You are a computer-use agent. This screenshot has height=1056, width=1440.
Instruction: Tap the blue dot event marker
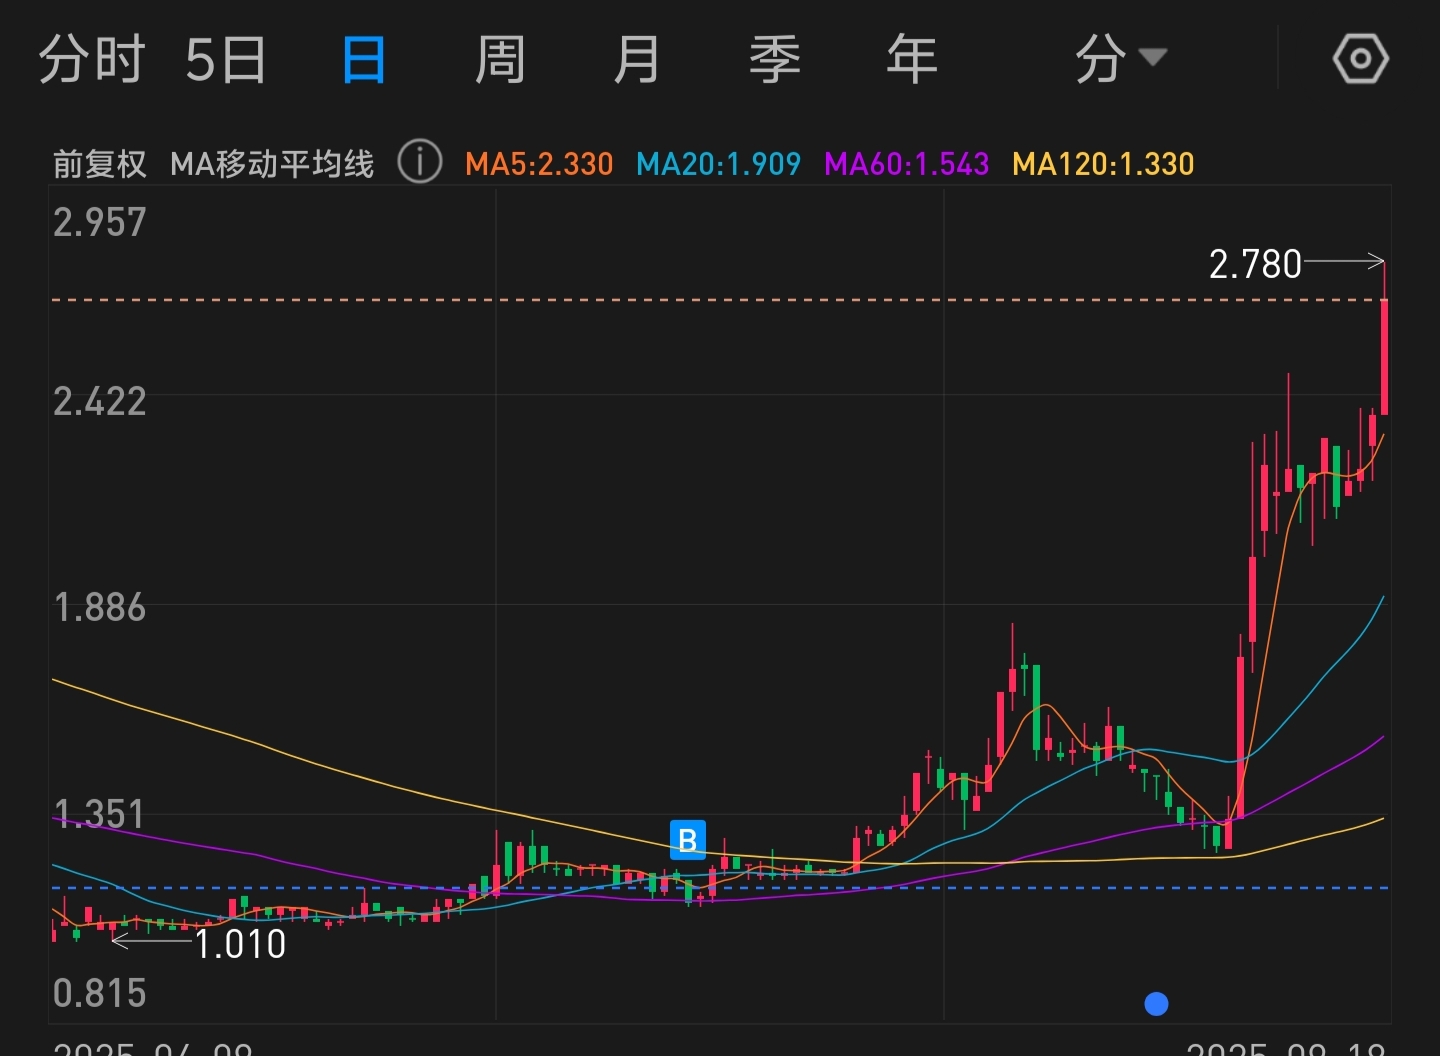tap(1156, 1003)
